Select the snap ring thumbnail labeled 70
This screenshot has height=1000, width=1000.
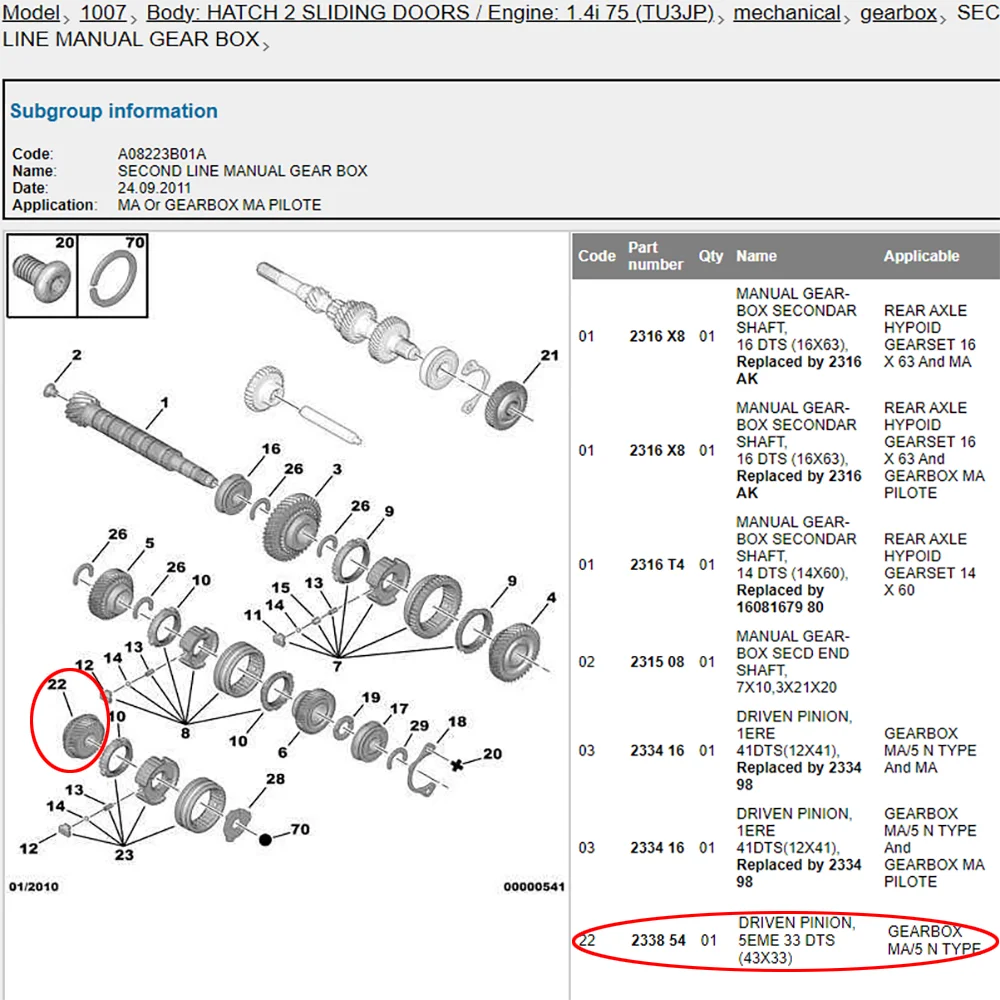pyautogui.click(x=113, y=276)
